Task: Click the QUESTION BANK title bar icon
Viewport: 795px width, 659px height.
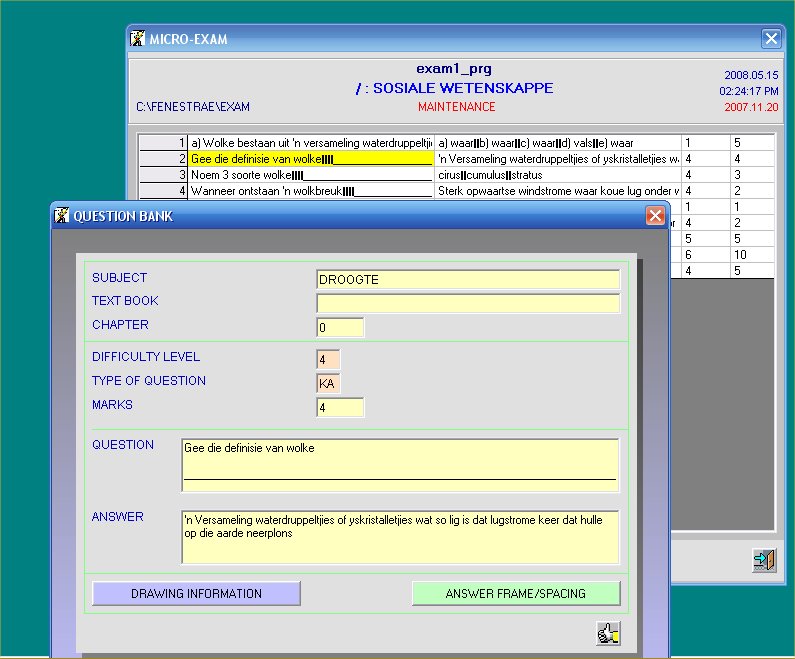Action: click(x=62, y=216)
